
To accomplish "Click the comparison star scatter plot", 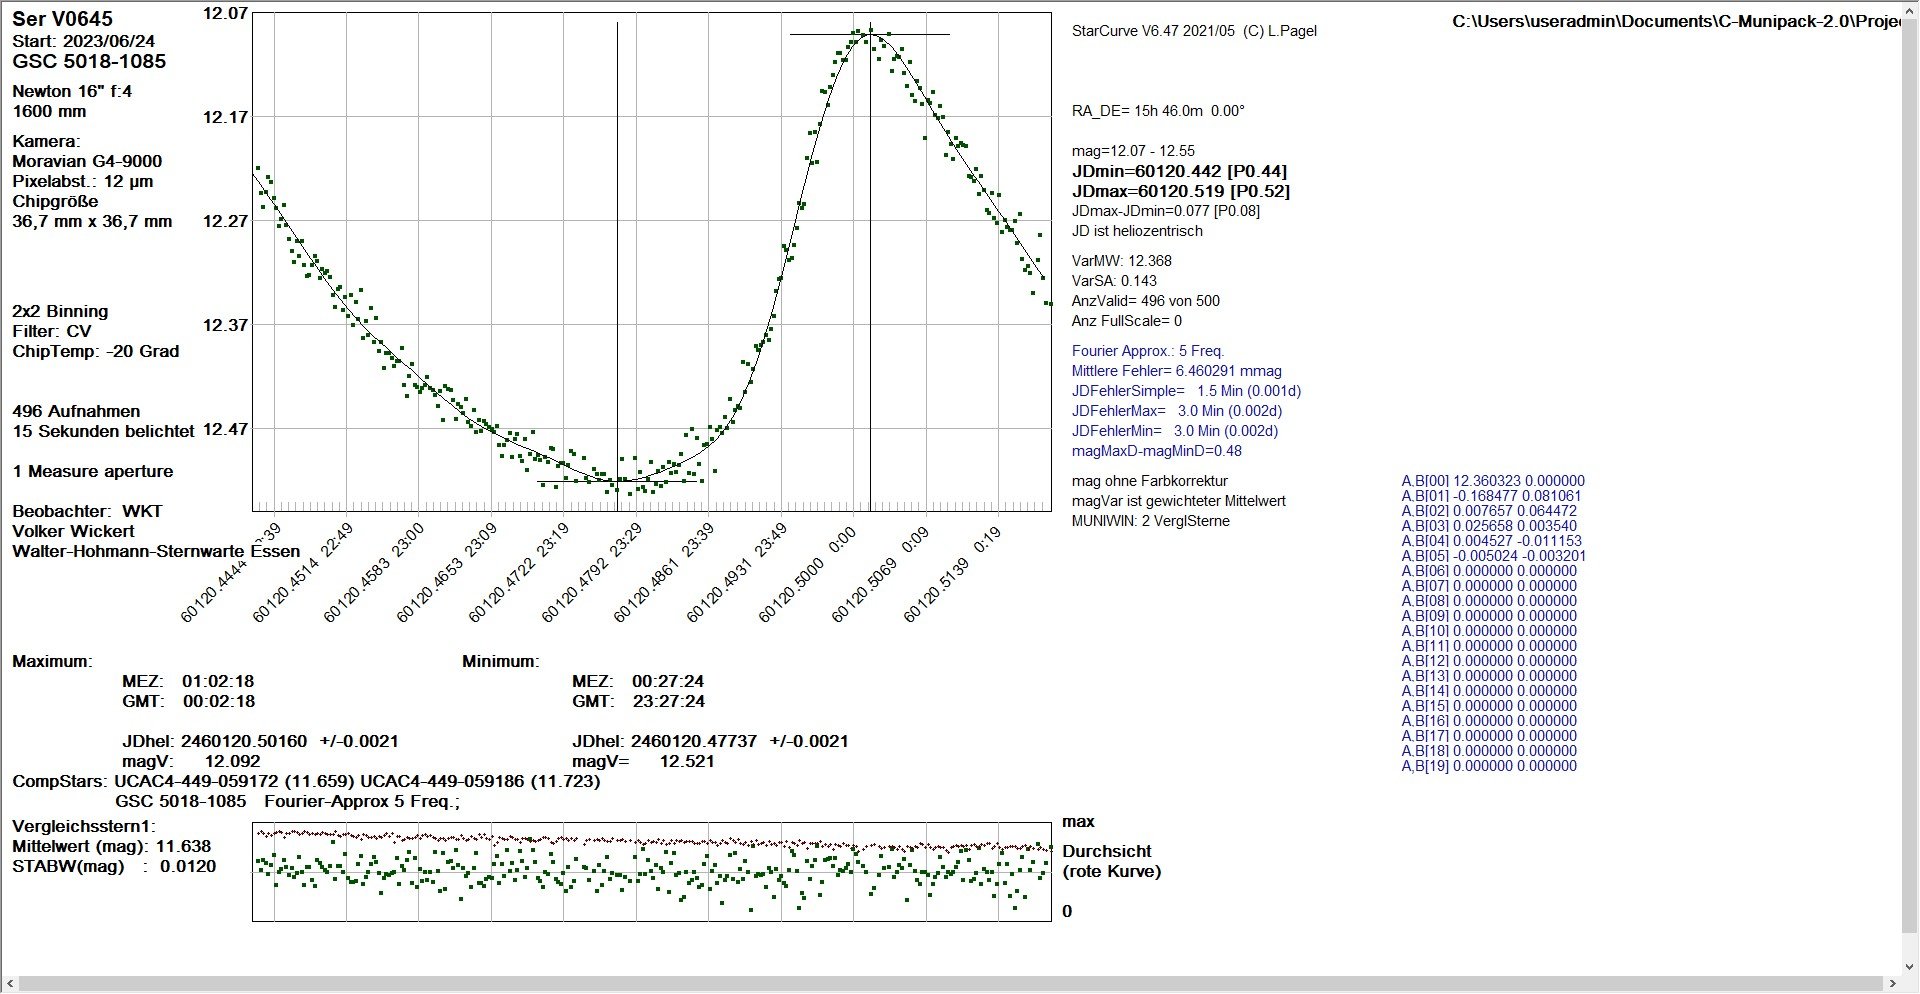I will pos(652,871).
